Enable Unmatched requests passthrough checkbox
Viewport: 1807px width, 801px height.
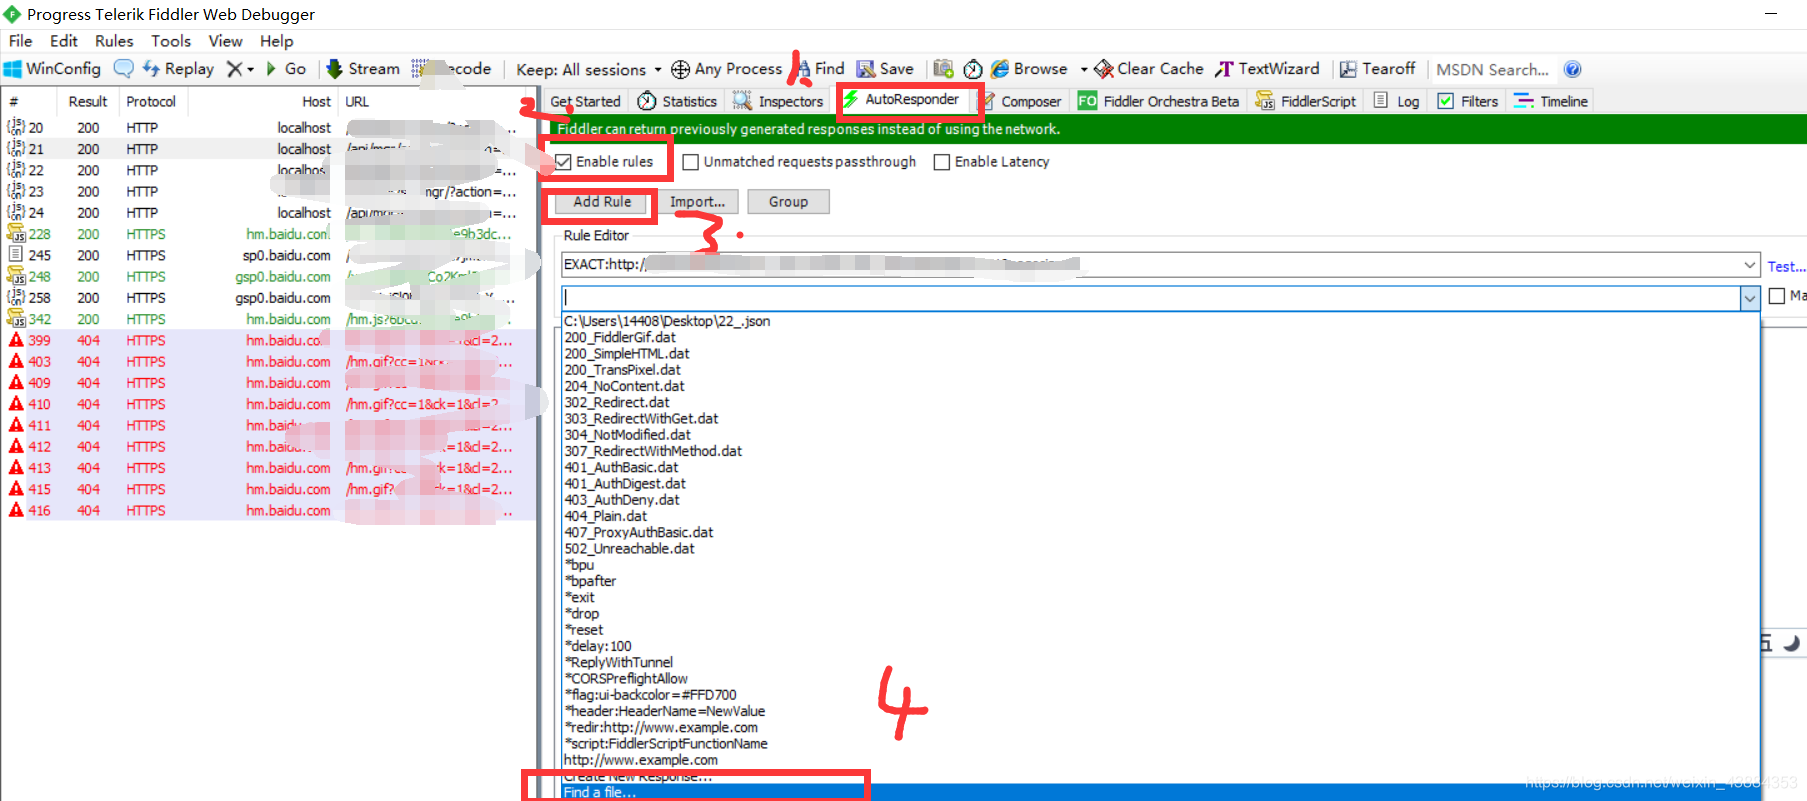[690, 162]
